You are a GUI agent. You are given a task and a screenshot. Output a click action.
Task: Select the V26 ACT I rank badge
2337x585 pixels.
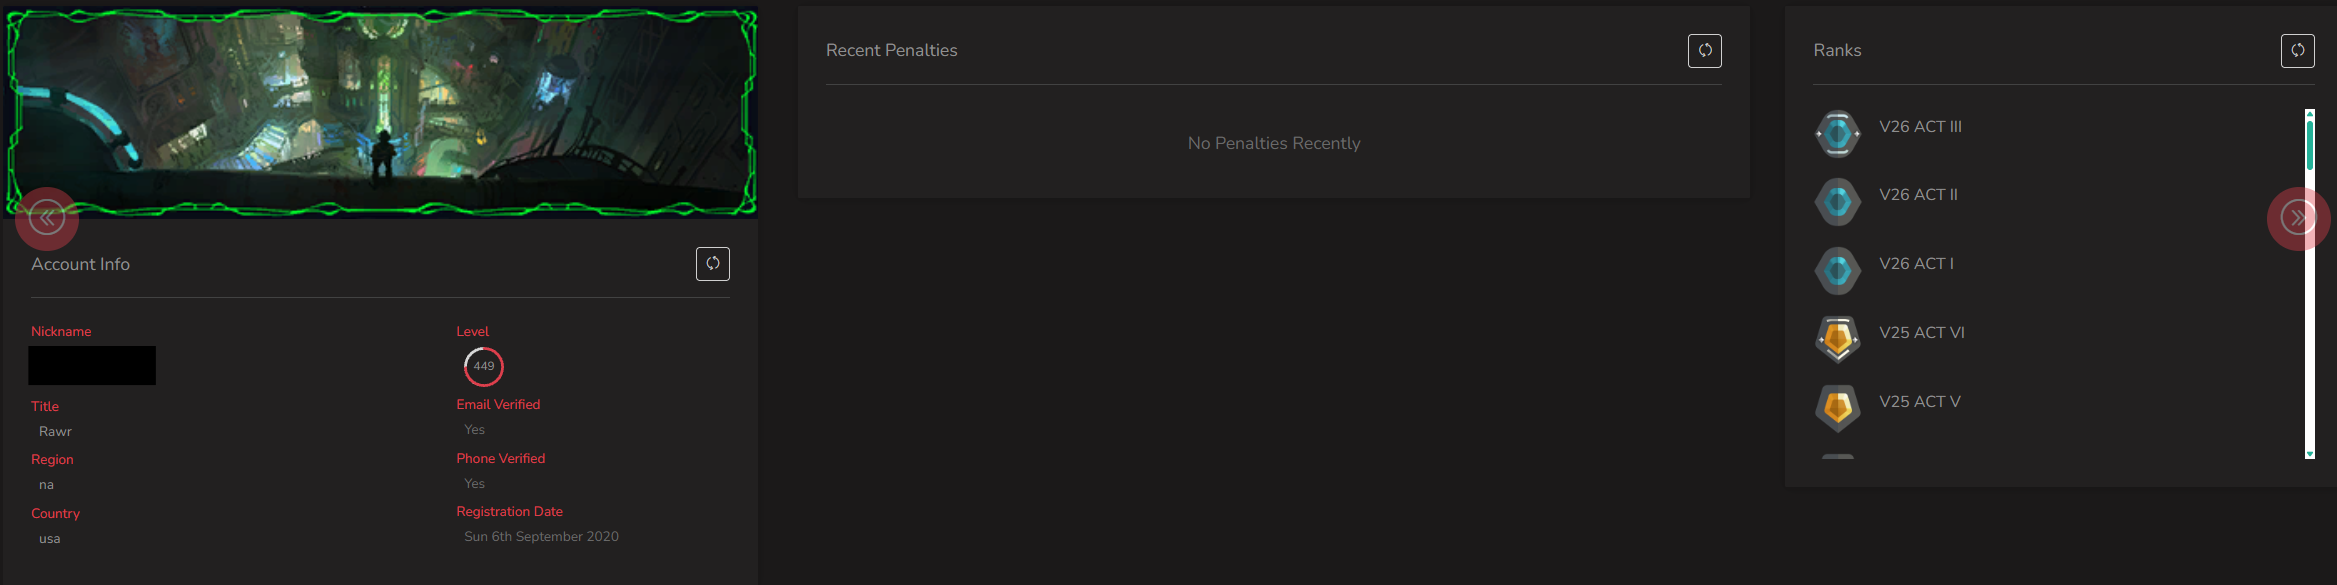coord(1837,271)
